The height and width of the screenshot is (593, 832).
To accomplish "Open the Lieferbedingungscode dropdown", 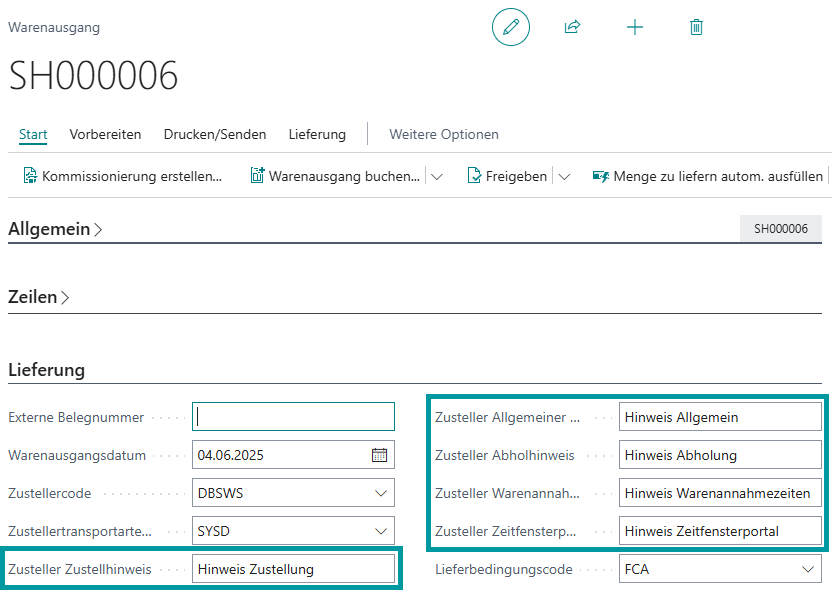I will coord(808,569).
